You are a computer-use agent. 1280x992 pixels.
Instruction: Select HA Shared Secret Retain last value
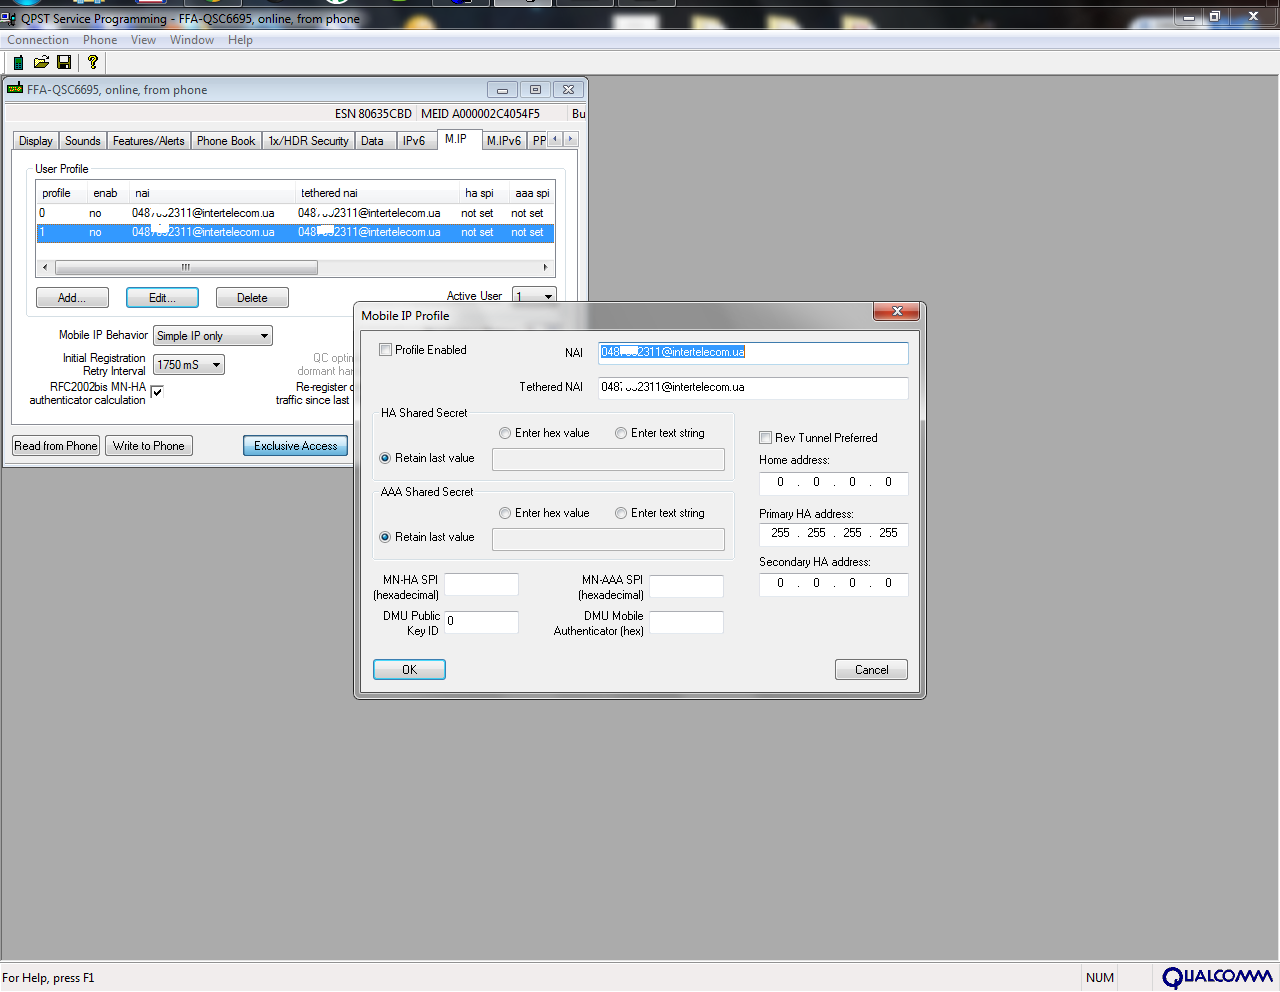pos(385,458)
